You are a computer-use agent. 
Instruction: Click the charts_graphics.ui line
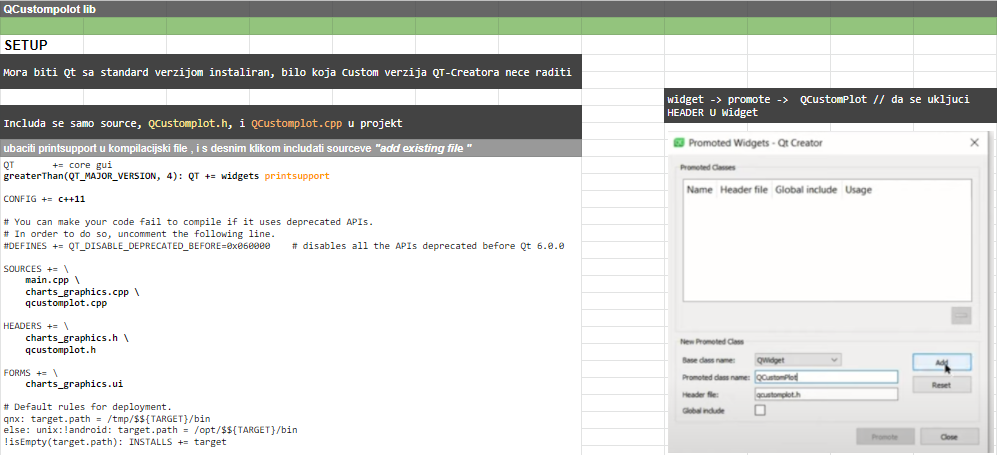(74, 384)
